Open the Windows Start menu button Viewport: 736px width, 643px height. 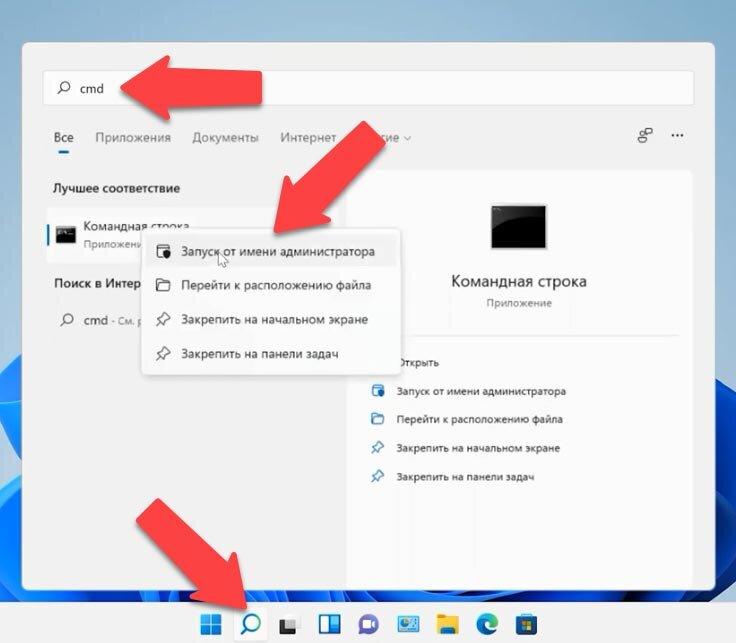(211, 624)
